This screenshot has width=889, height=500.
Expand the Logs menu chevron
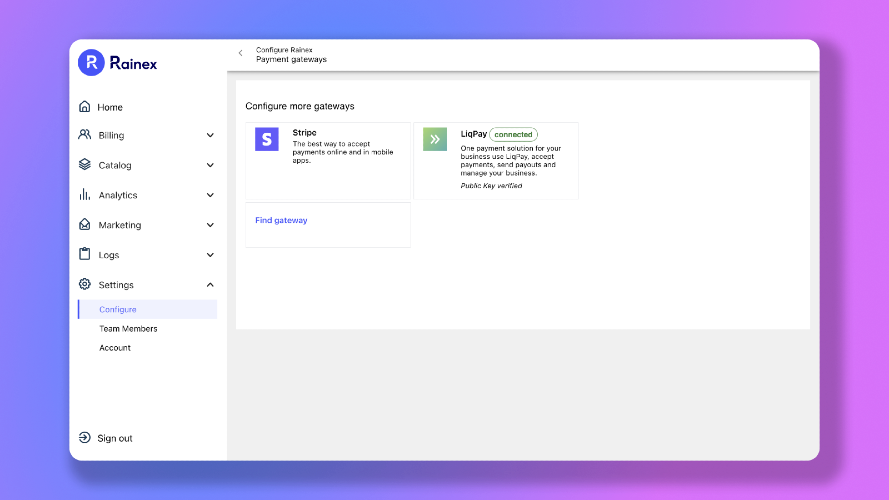tap(210, 255)
